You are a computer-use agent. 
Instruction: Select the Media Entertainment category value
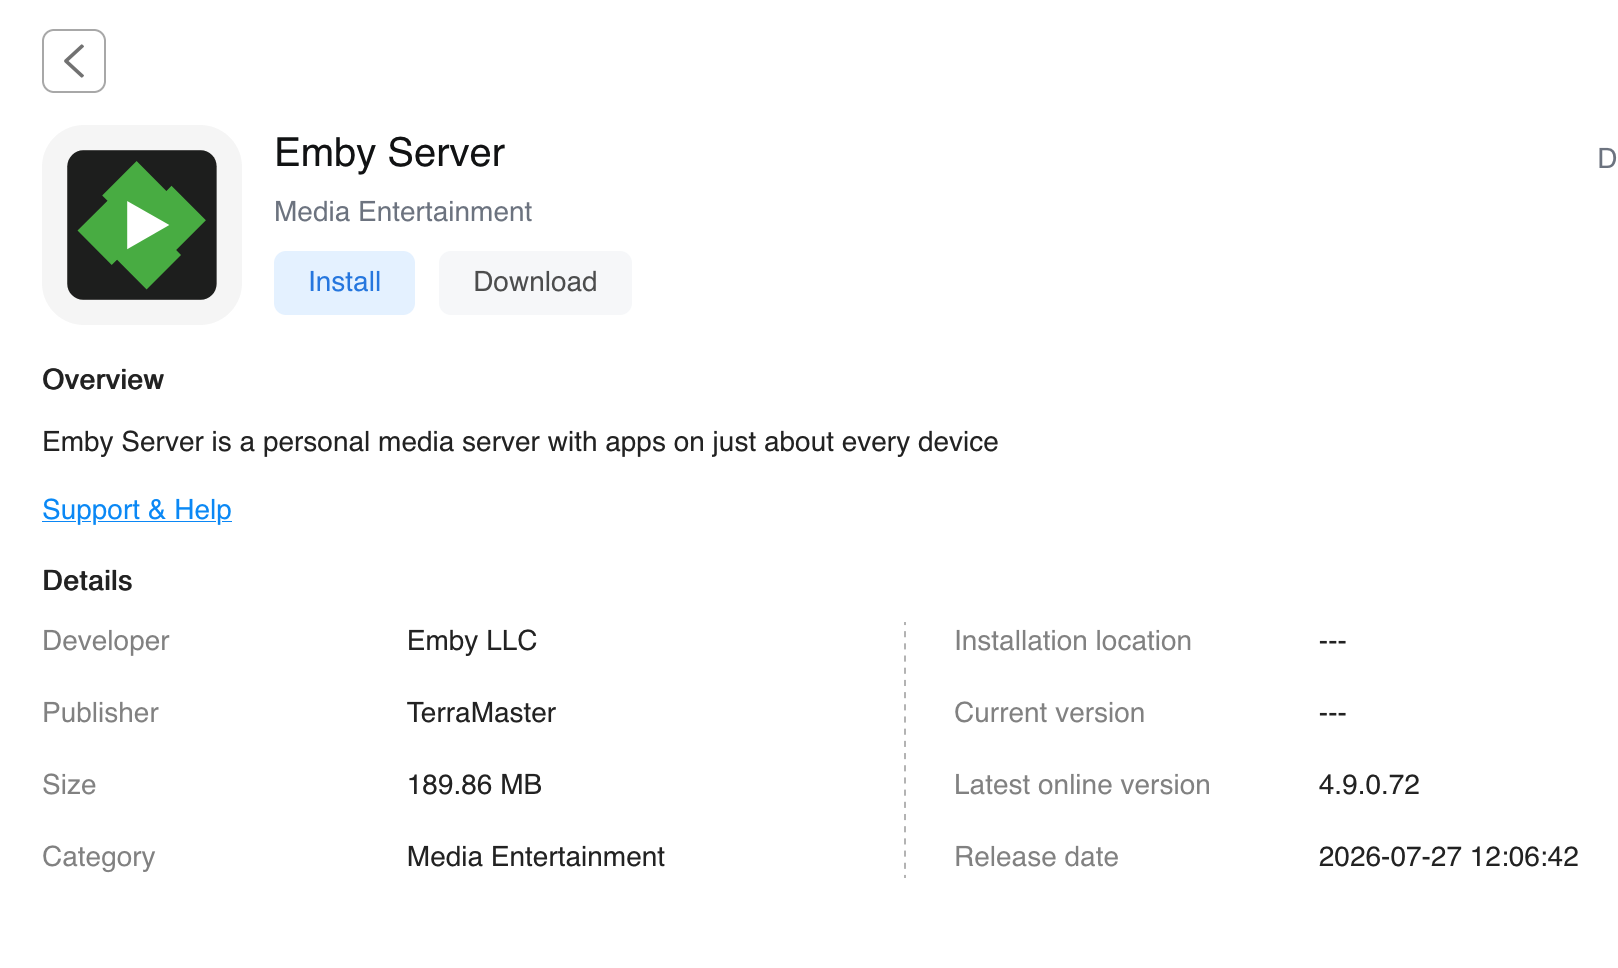535,857
